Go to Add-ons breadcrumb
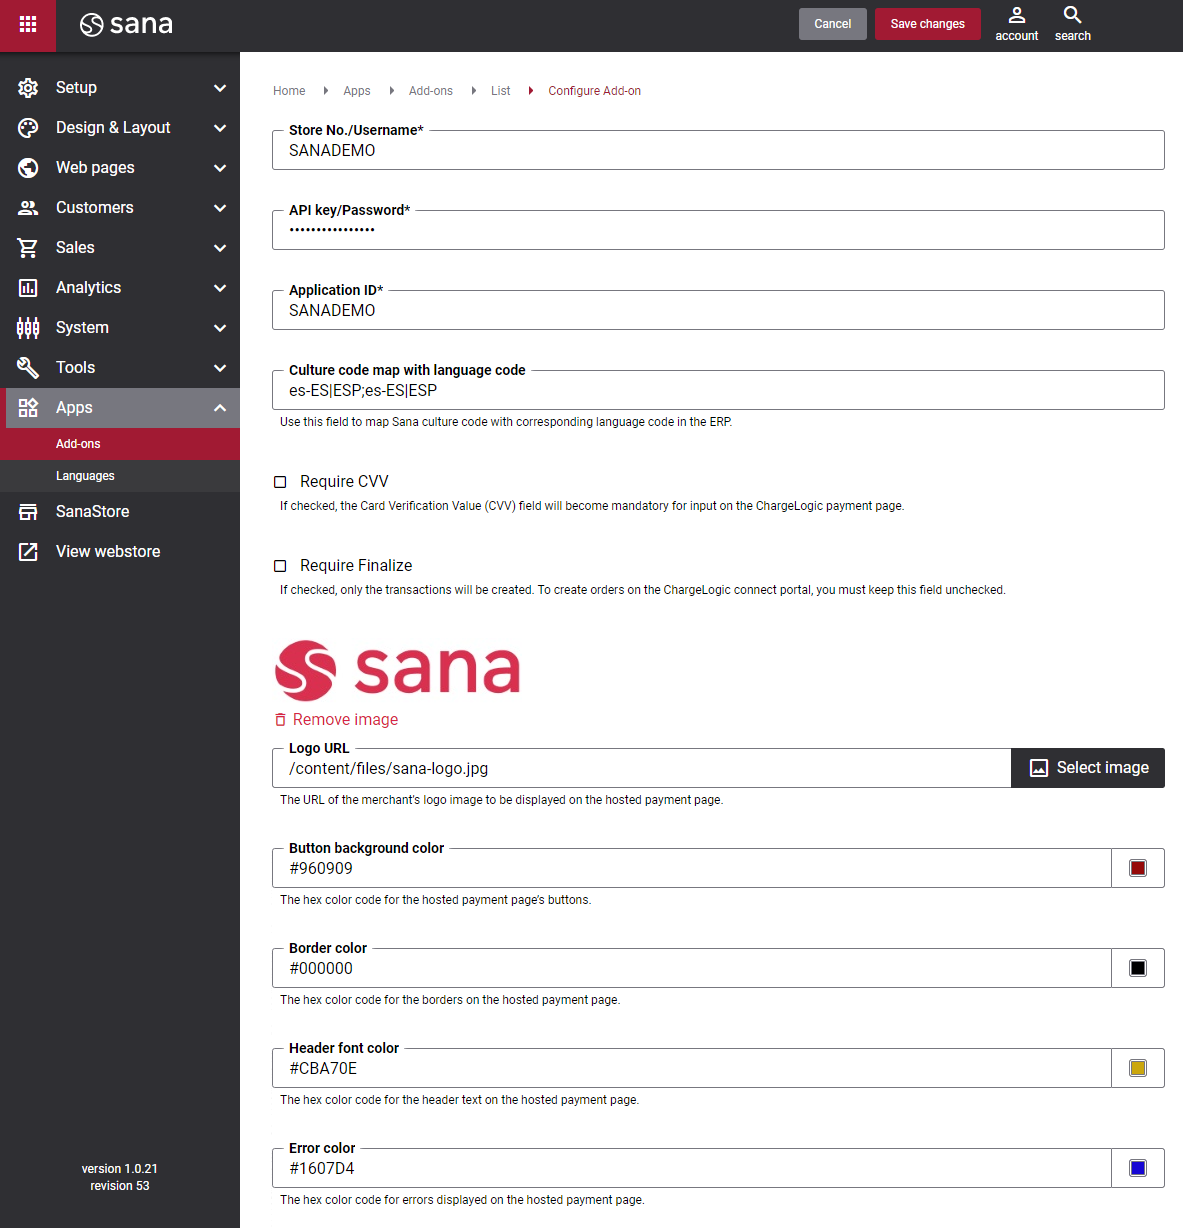This screenshot has width=1183, height=1228. tap(431, 91)
